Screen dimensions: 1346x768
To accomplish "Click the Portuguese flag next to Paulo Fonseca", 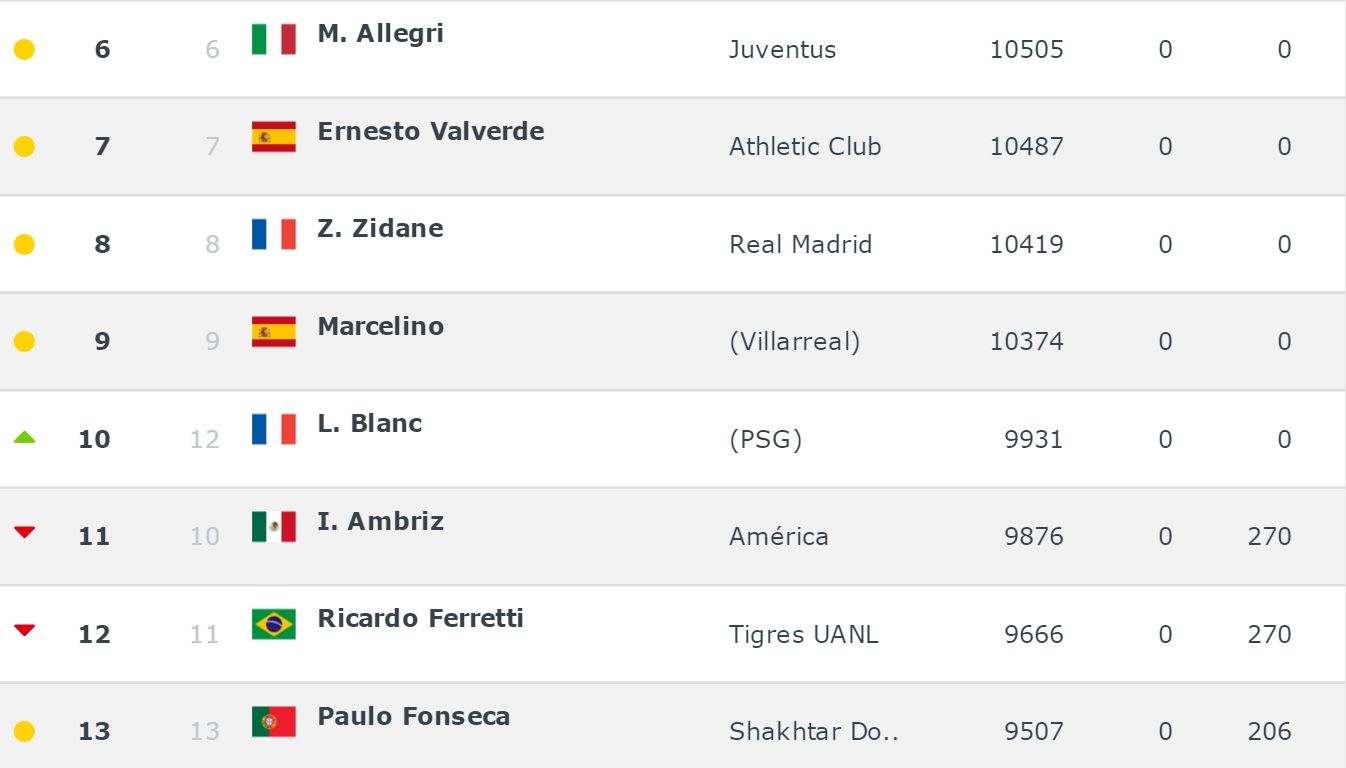I will [x=273, y=722].
